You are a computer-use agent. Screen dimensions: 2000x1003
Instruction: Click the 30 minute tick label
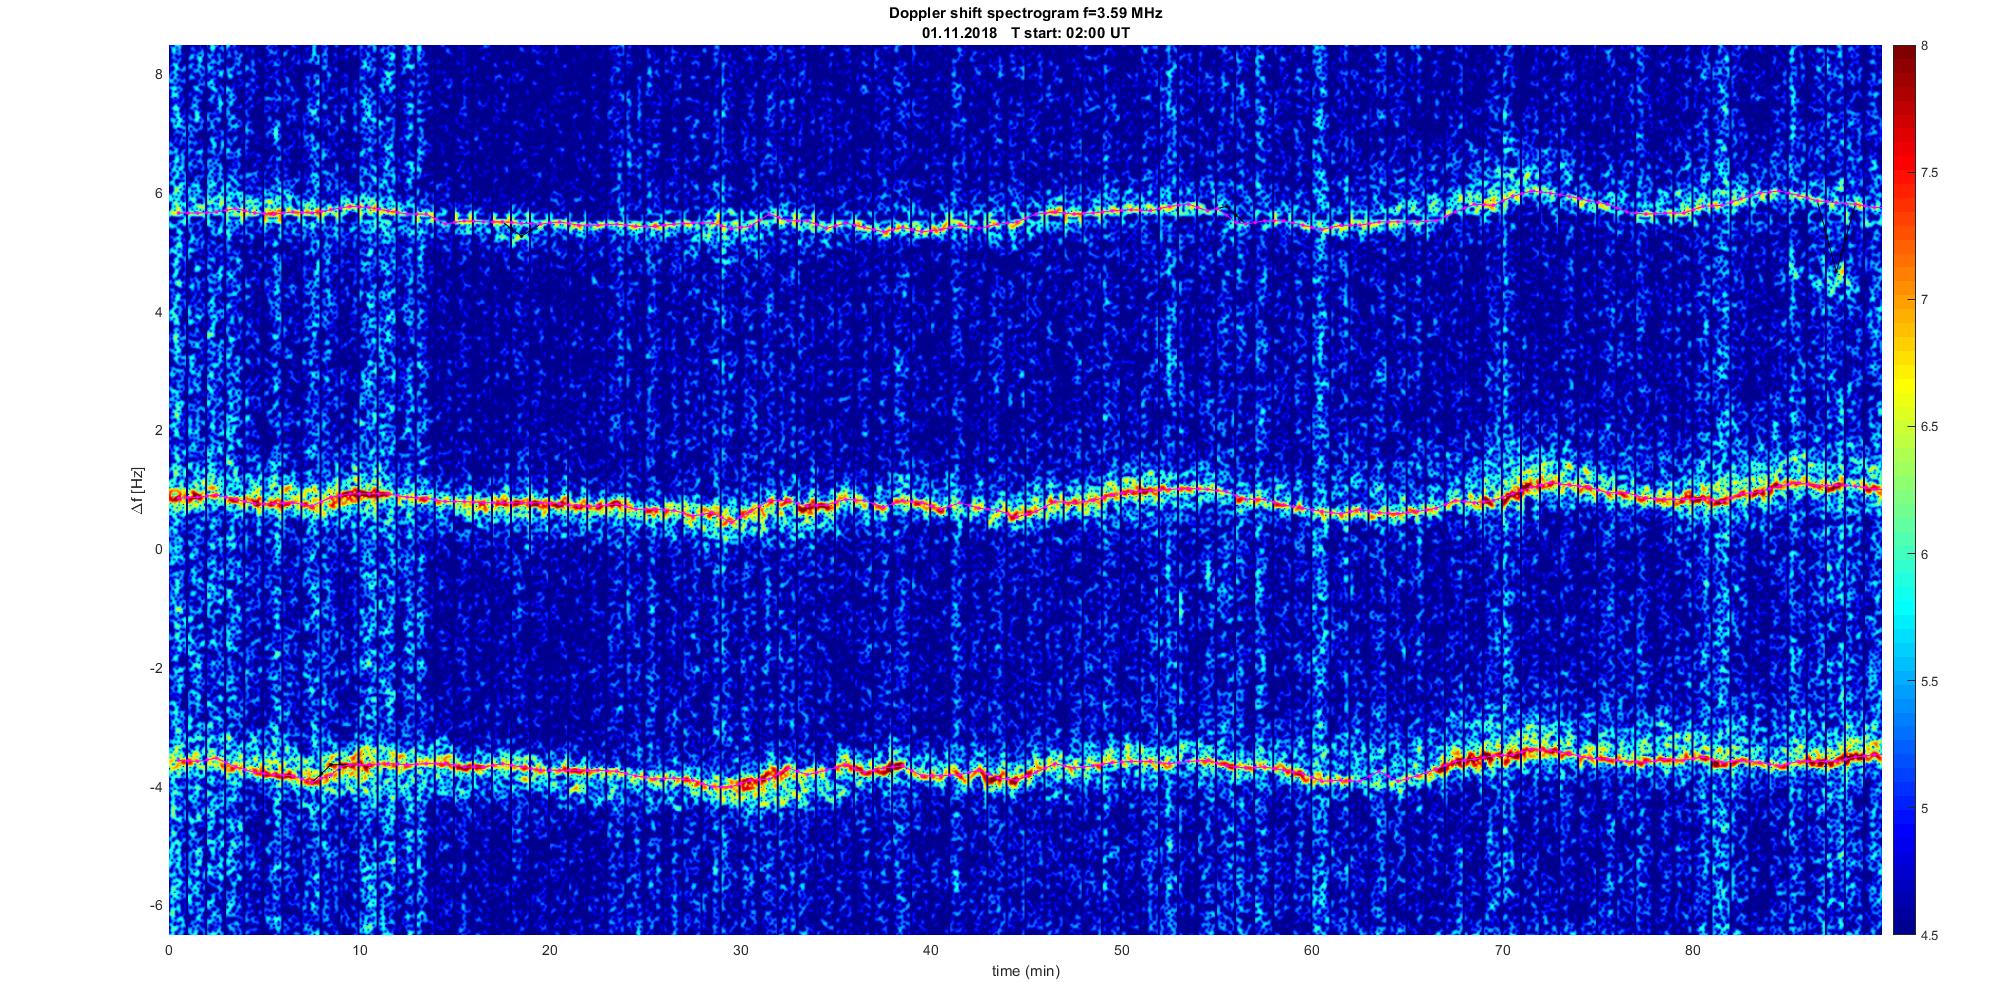tap(740, 950)
